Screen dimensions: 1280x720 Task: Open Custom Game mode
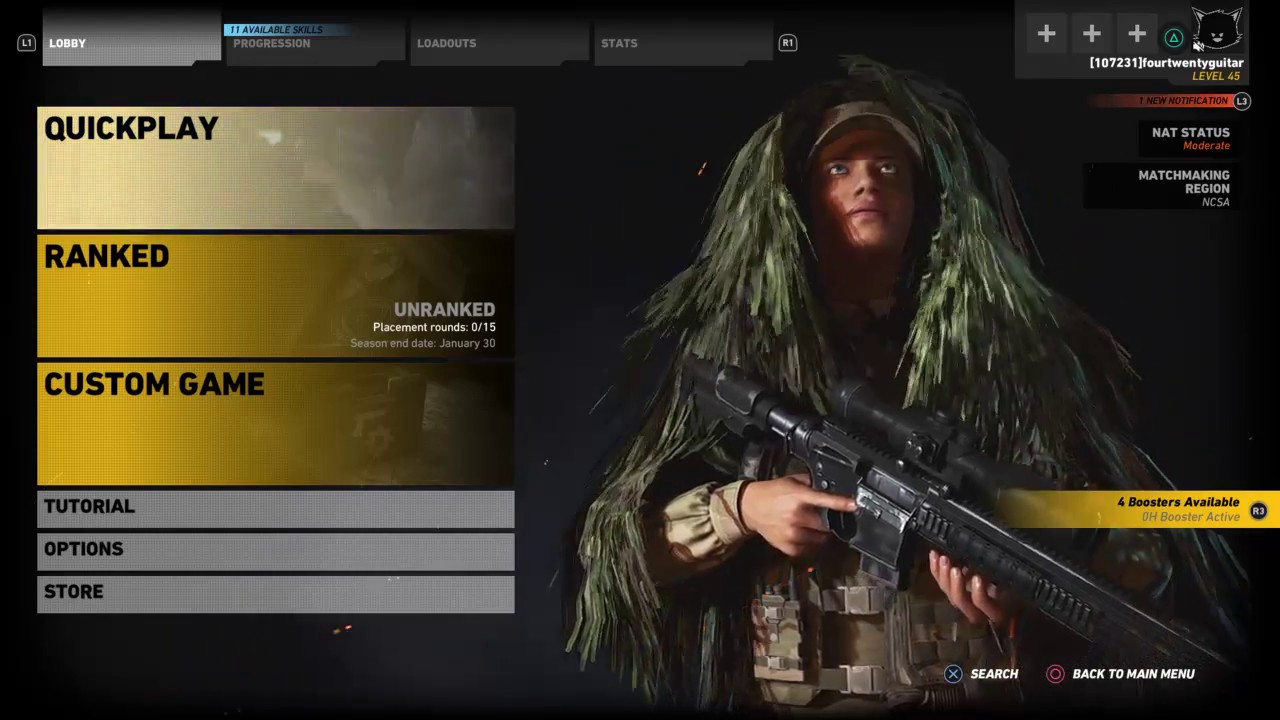[x=276, y=424]
